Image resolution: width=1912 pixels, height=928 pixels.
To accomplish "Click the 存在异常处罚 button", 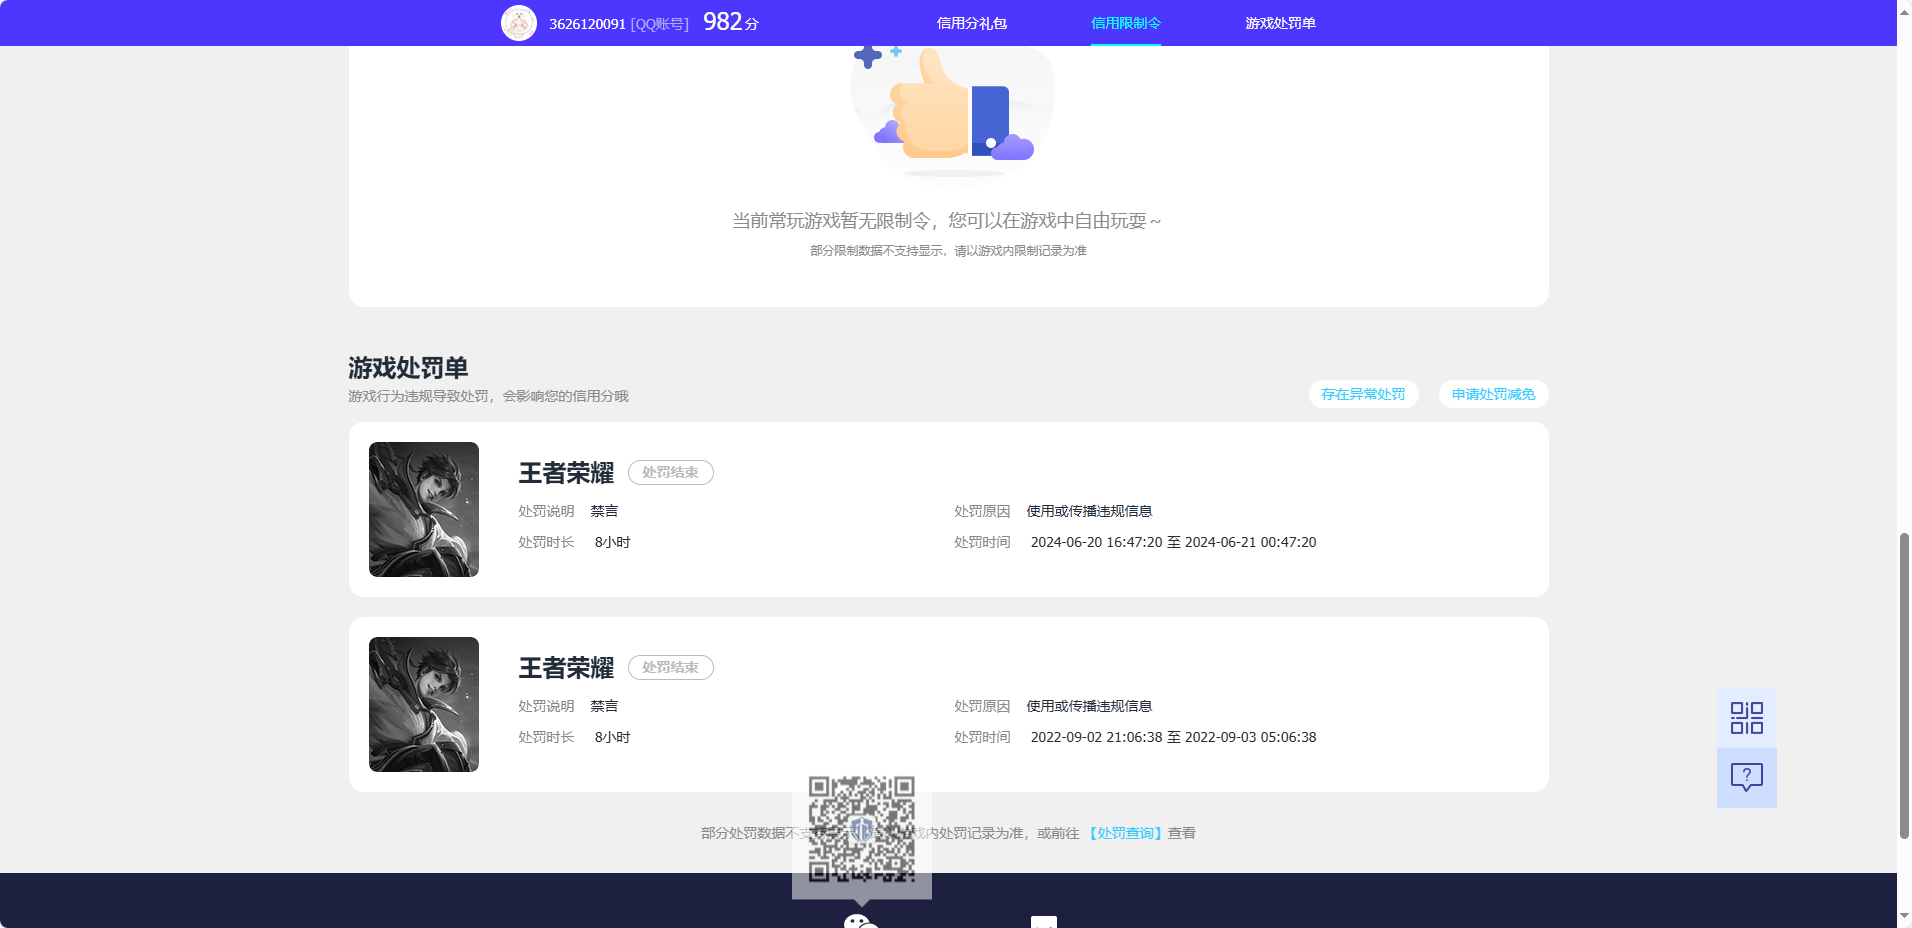I will (x=1363, y=394).
